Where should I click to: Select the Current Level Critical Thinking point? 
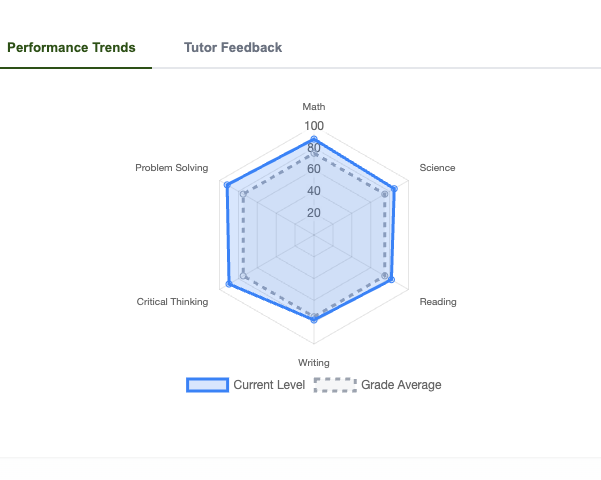pyautogui.click(x=230, y=284)
